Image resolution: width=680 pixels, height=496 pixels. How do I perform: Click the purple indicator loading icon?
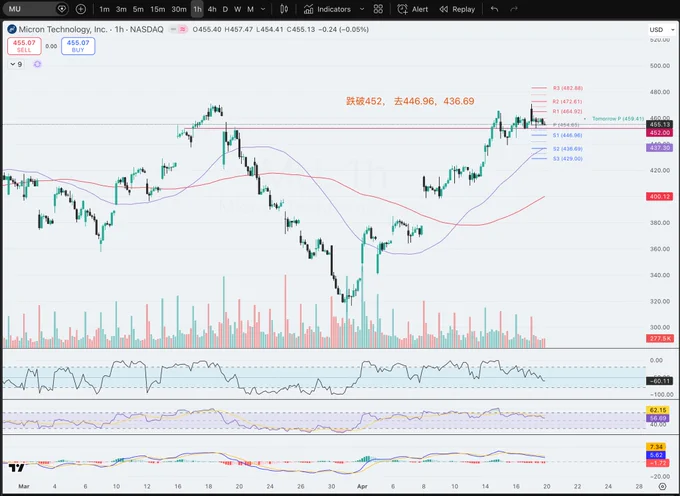(x=37, y=64)
